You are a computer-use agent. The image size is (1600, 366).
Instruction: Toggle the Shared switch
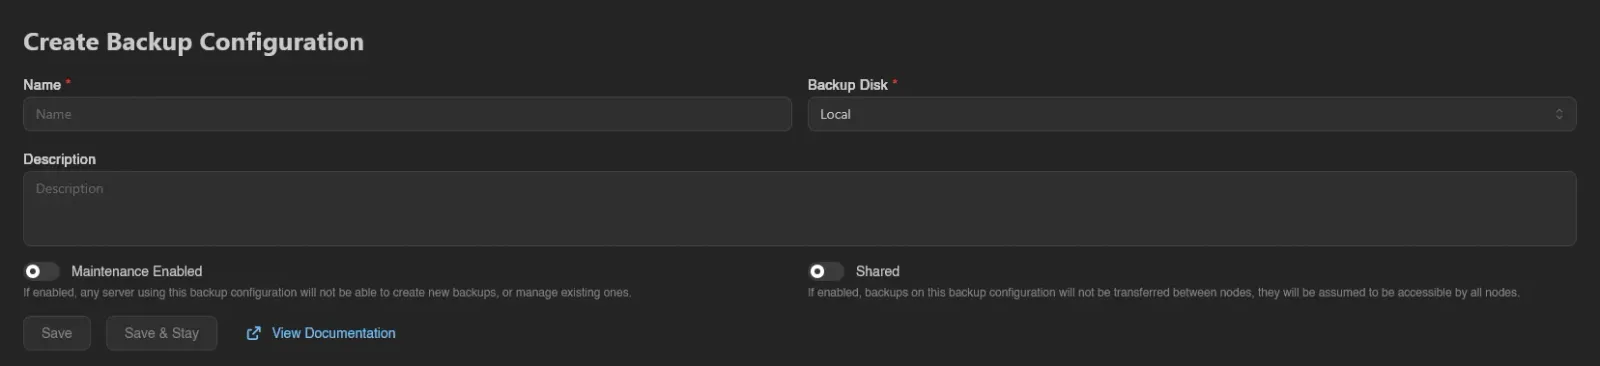pos(826,271)
